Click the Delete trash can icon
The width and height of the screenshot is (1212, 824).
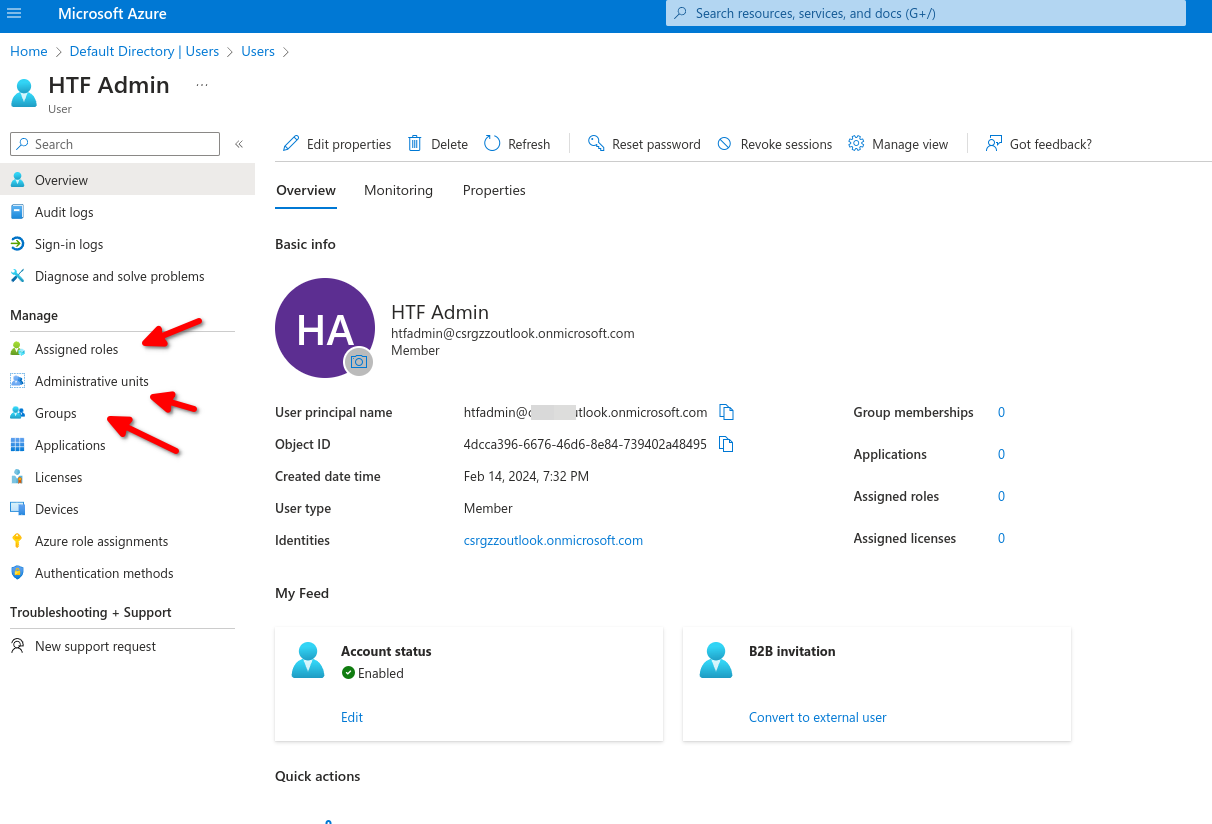415,144
